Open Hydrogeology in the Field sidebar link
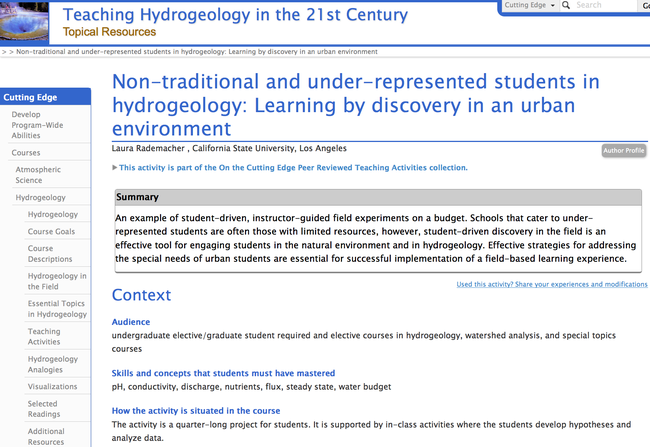The width and height of the screenshot is (650, 447). click(57, 281)
